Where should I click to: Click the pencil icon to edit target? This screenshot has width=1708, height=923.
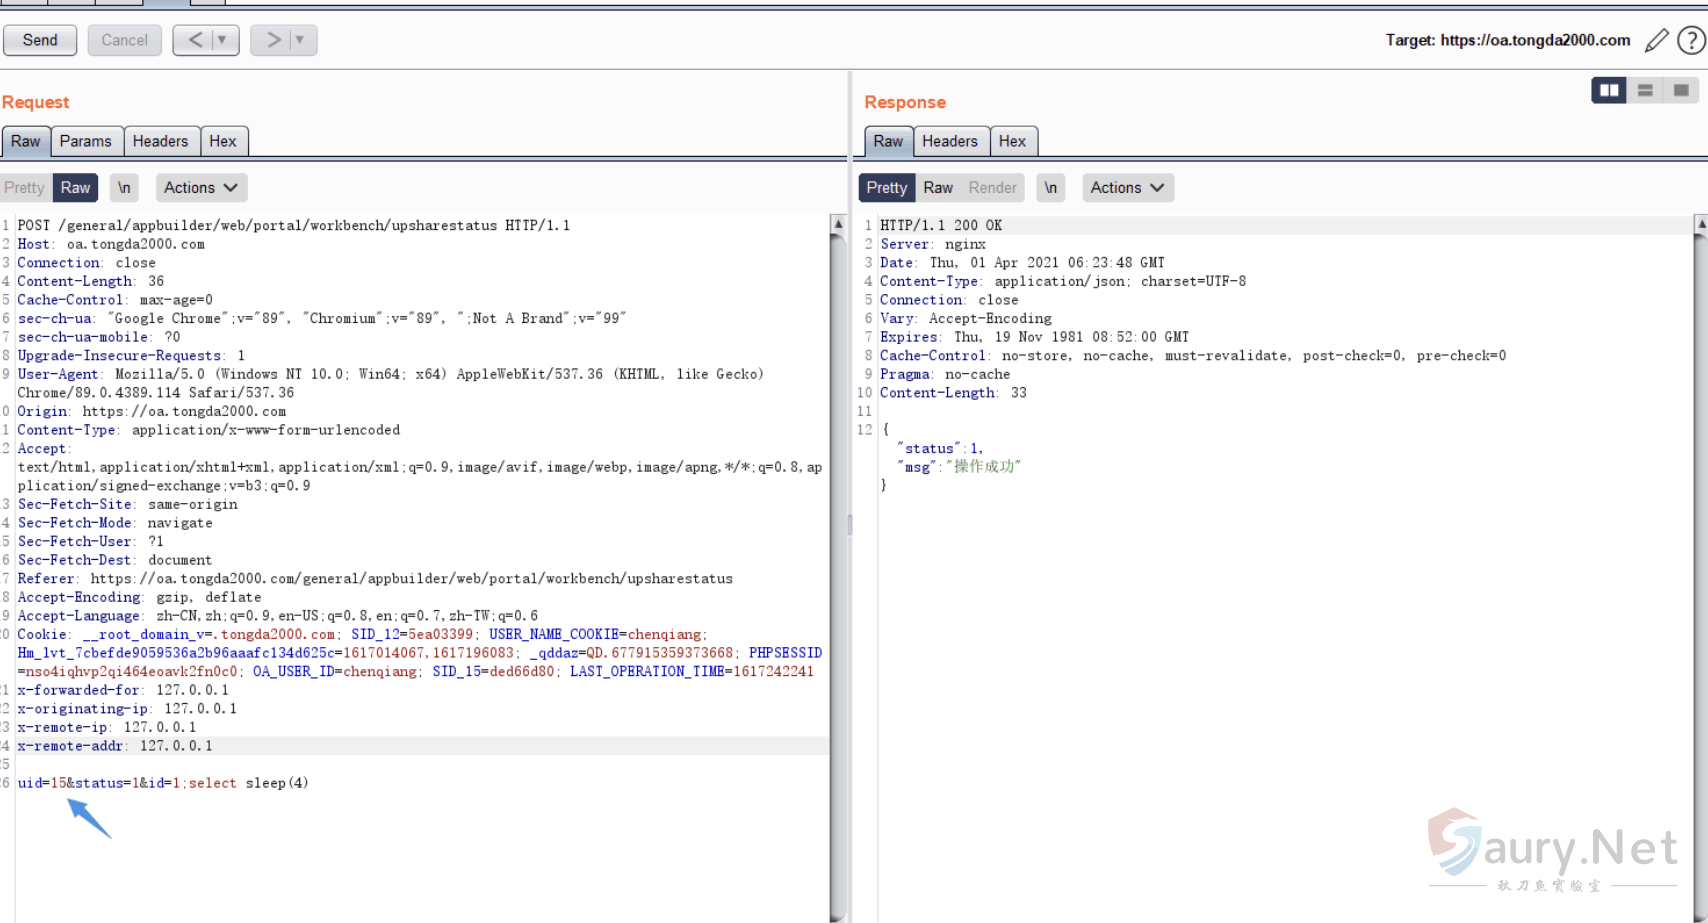[x=1657, y=40]
